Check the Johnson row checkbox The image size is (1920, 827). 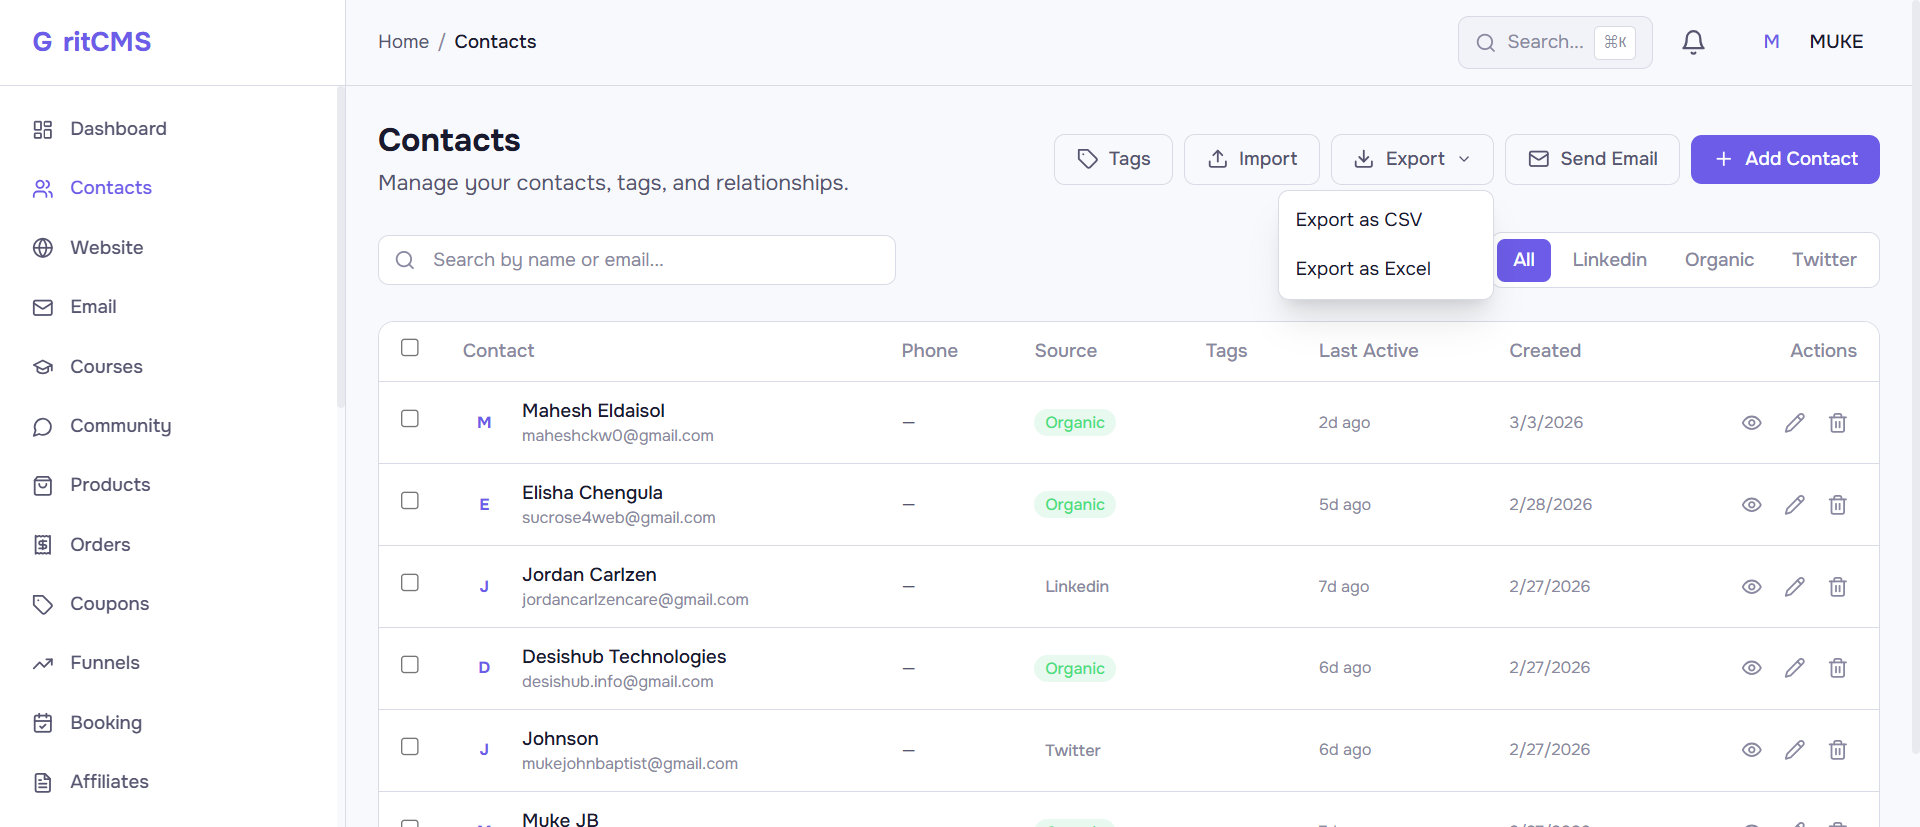point(410,747)
